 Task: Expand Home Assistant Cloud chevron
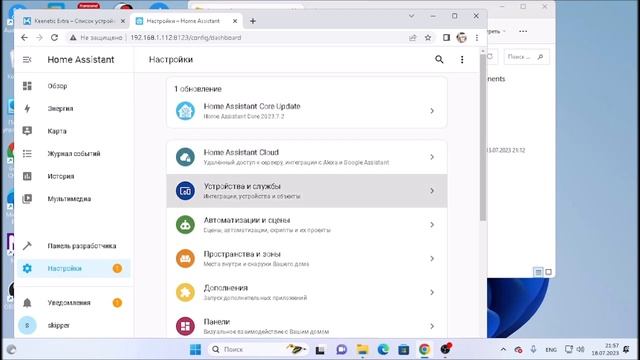[x=432, y=157]
